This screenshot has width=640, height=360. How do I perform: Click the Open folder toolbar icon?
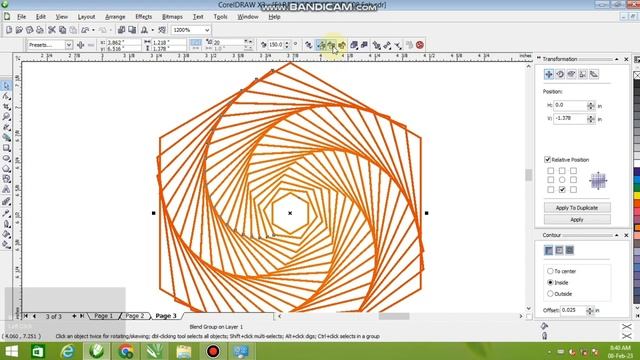(x=19, y=30)
